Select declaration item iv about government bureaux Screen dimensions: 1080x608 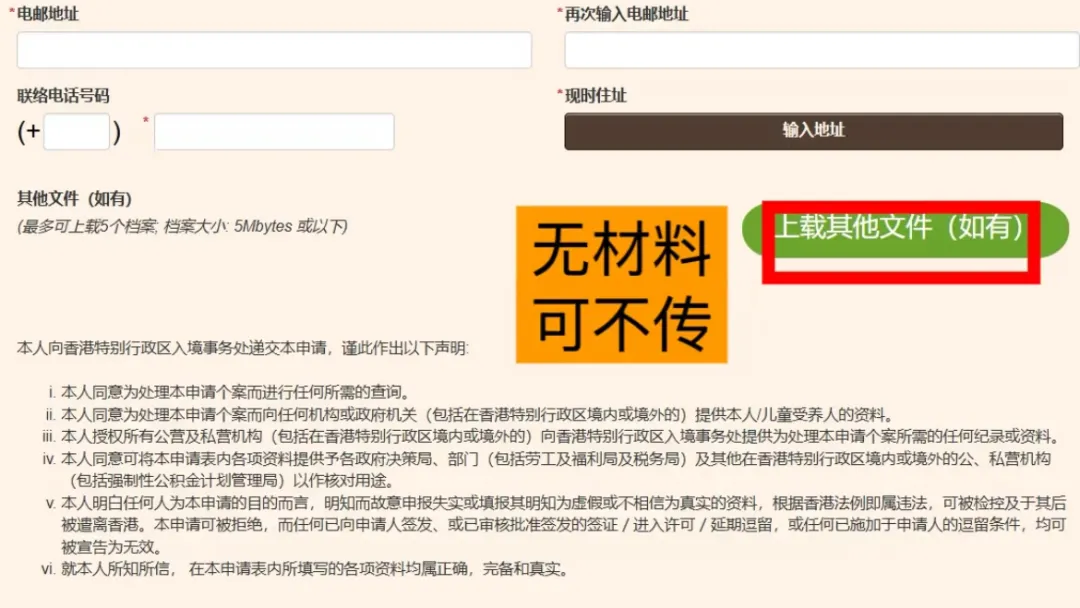coord(547,470)
